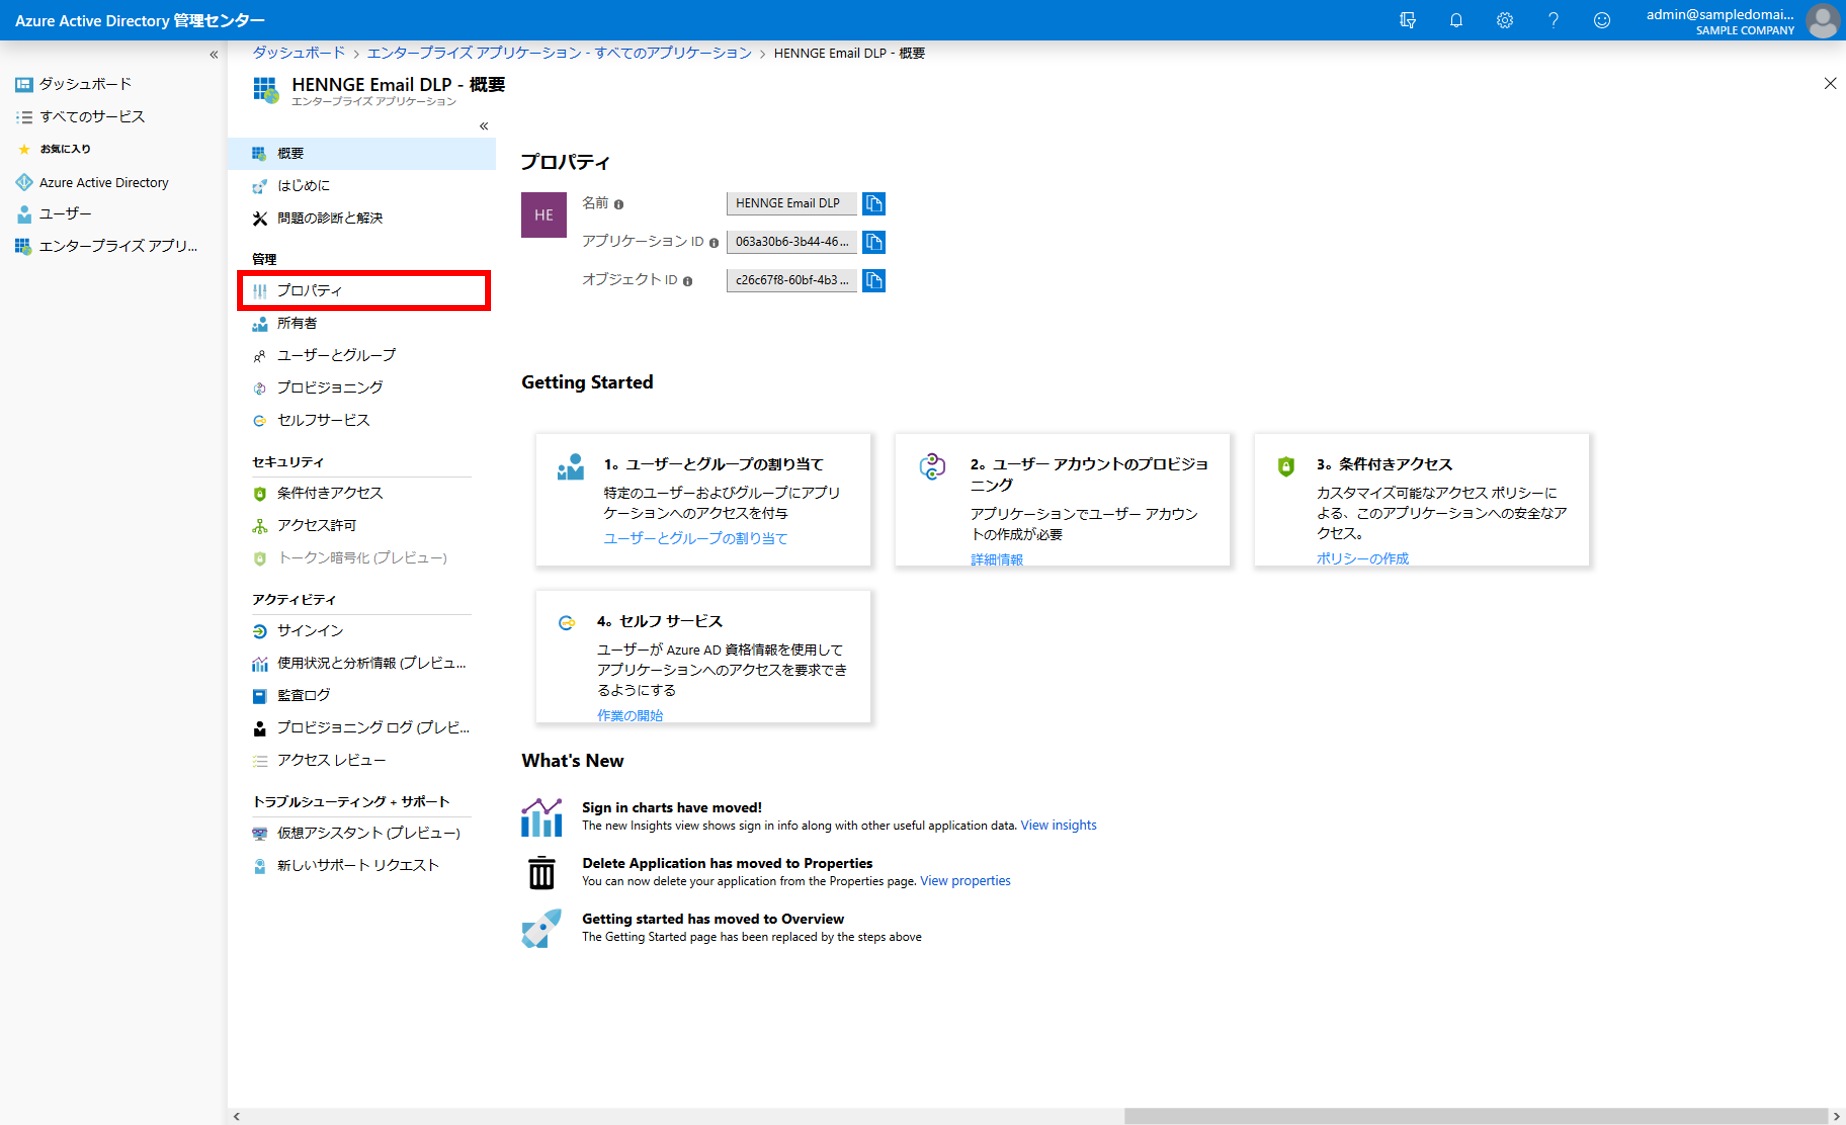Click View properties link
The image size is (1846, 1125).
(x=965, y=881)
